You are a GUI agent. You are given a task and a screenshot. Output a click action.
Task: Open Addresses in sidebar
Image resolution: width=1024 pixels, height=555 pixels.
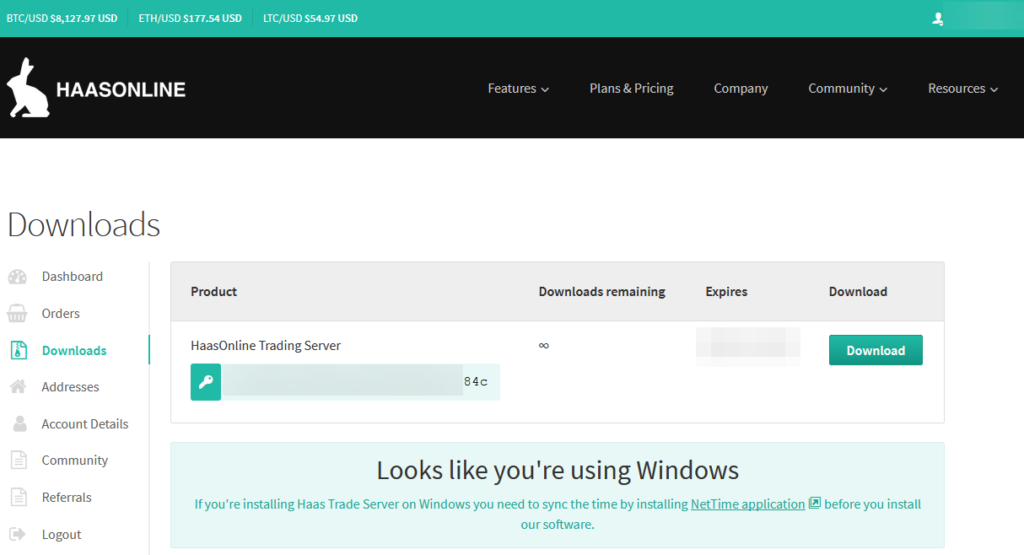71,387
